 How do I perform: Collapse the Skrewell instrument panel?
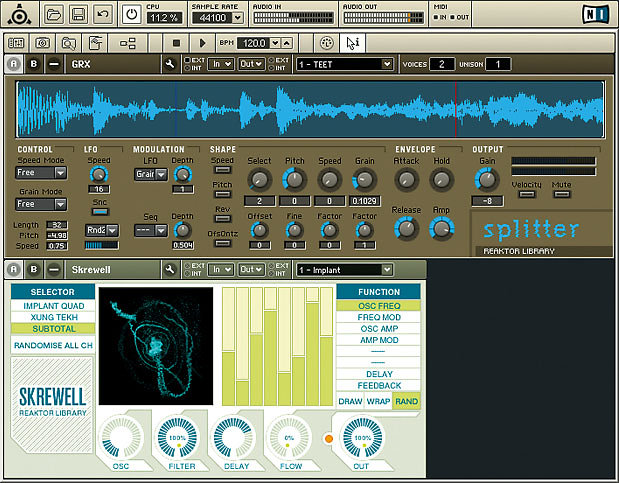coord(54,269)
